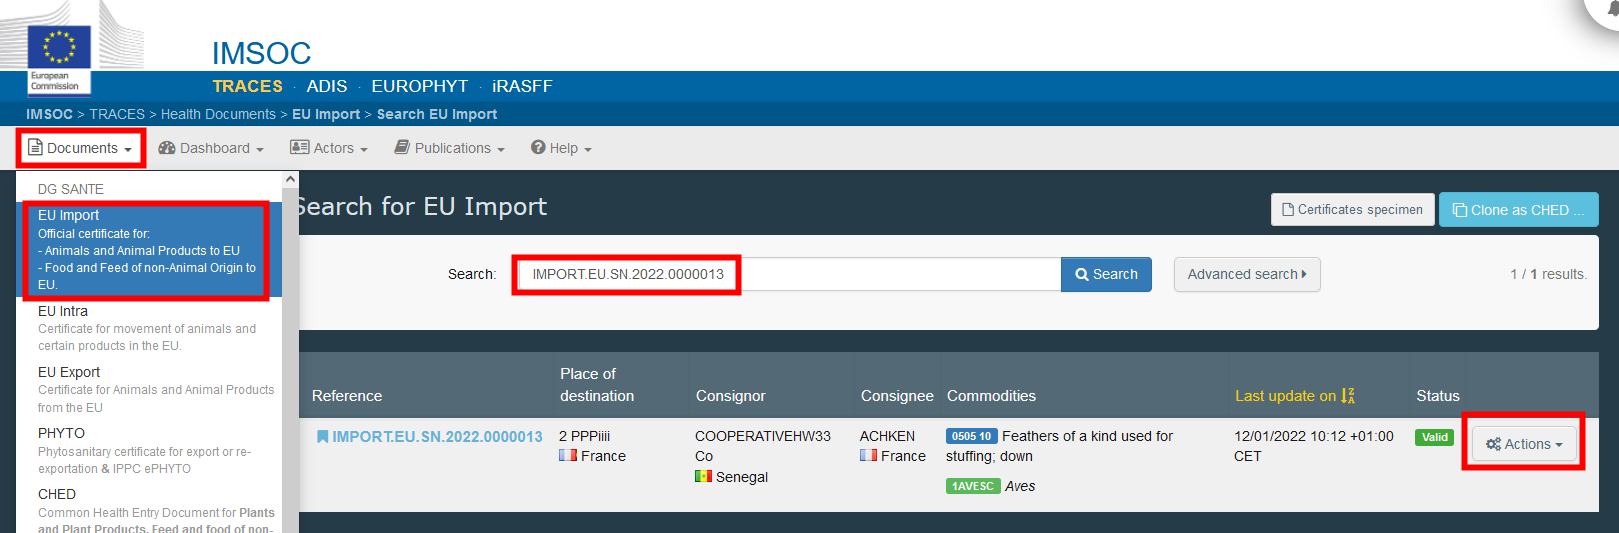Open the Documents menu
Image resolution: width=1619 pixels, height=533 pixels.
(x=80, y=148)
